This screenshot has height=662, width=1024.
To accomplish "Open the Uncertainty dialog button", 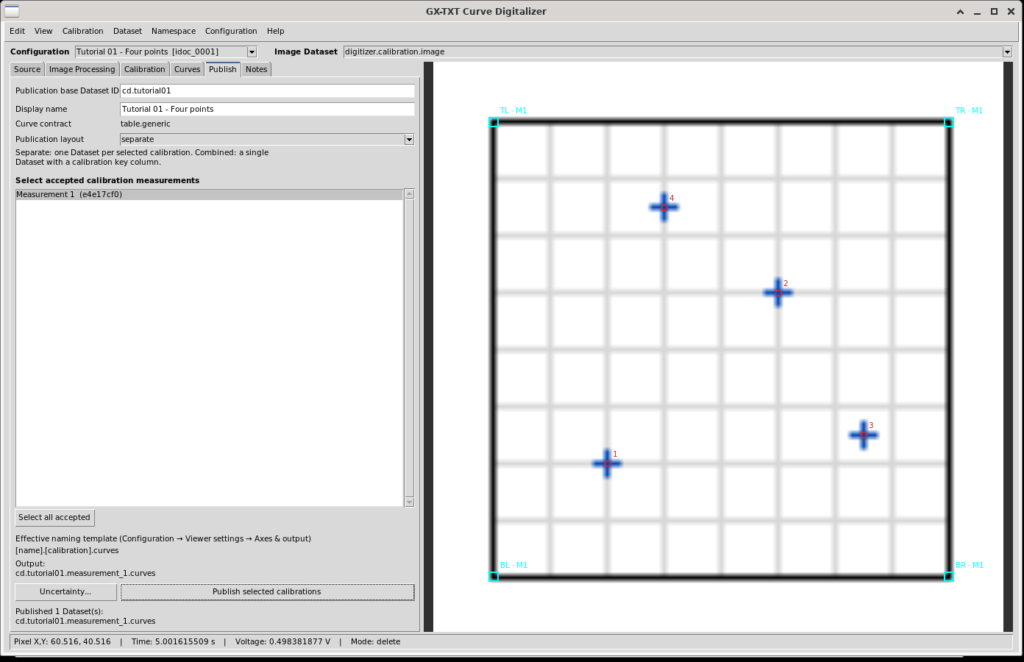I will coord(66,592).
